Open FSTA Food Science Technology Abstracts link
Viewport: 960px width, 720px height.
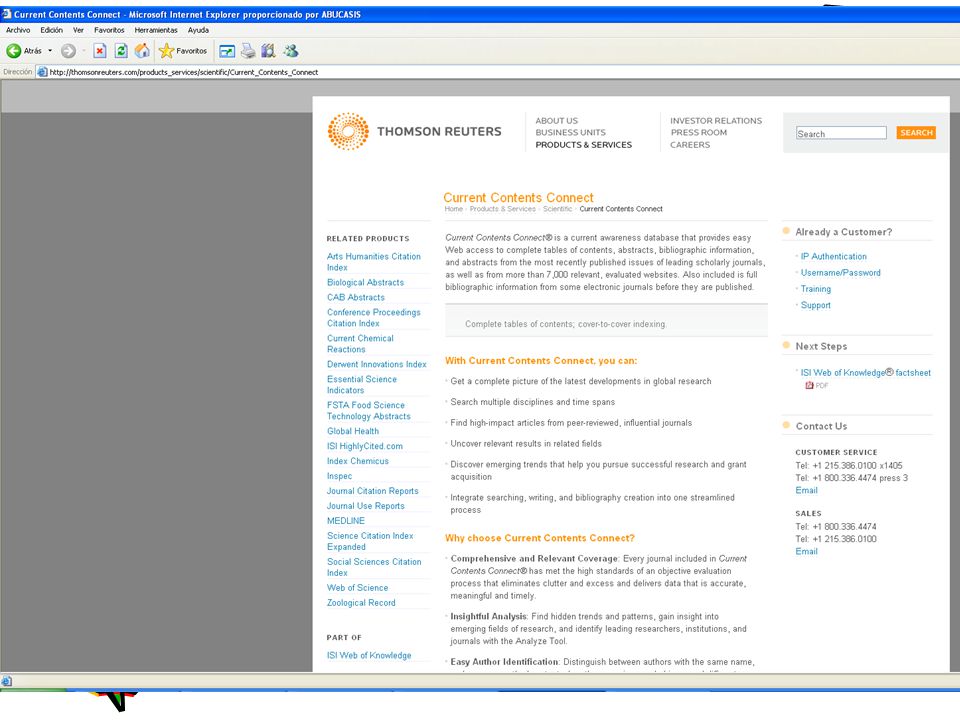pyautogui.click(x=369, y=411)
